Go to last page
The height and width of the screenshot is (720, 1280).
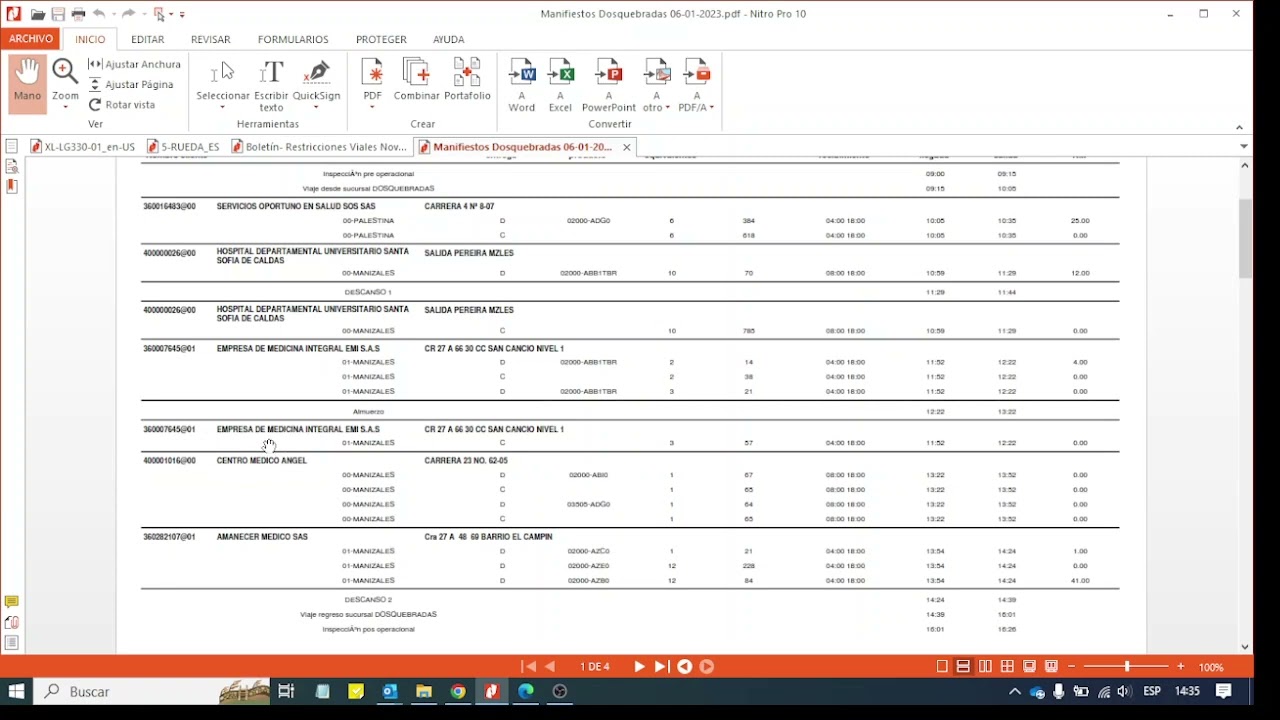click(x=661, y=666)
